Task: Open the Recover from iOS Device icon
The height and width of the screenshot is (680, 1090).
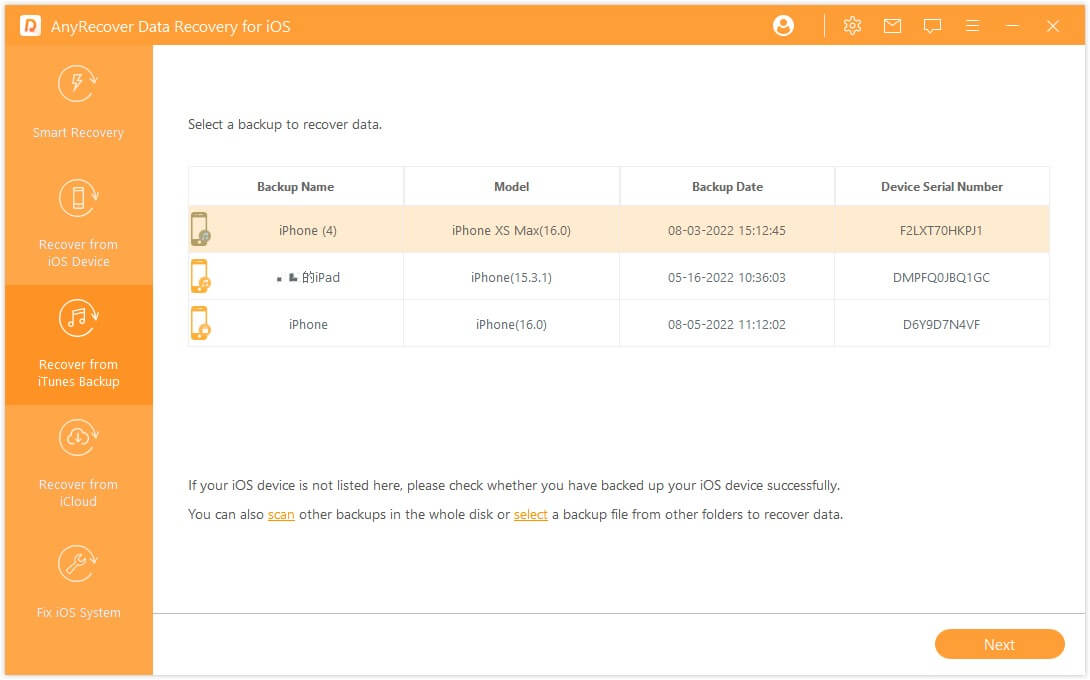Action: [77, 198]
